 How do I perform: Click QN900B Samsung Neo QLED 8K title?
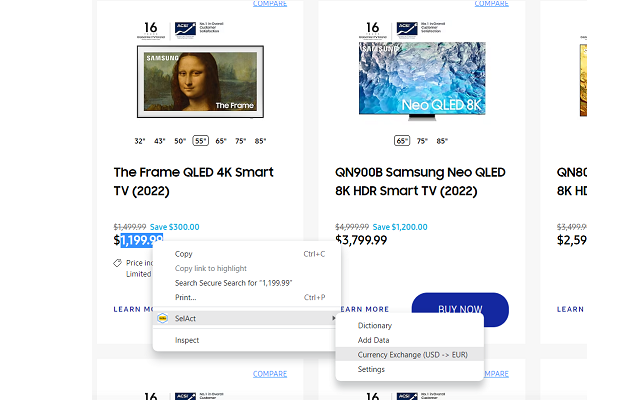click(420, 181)
